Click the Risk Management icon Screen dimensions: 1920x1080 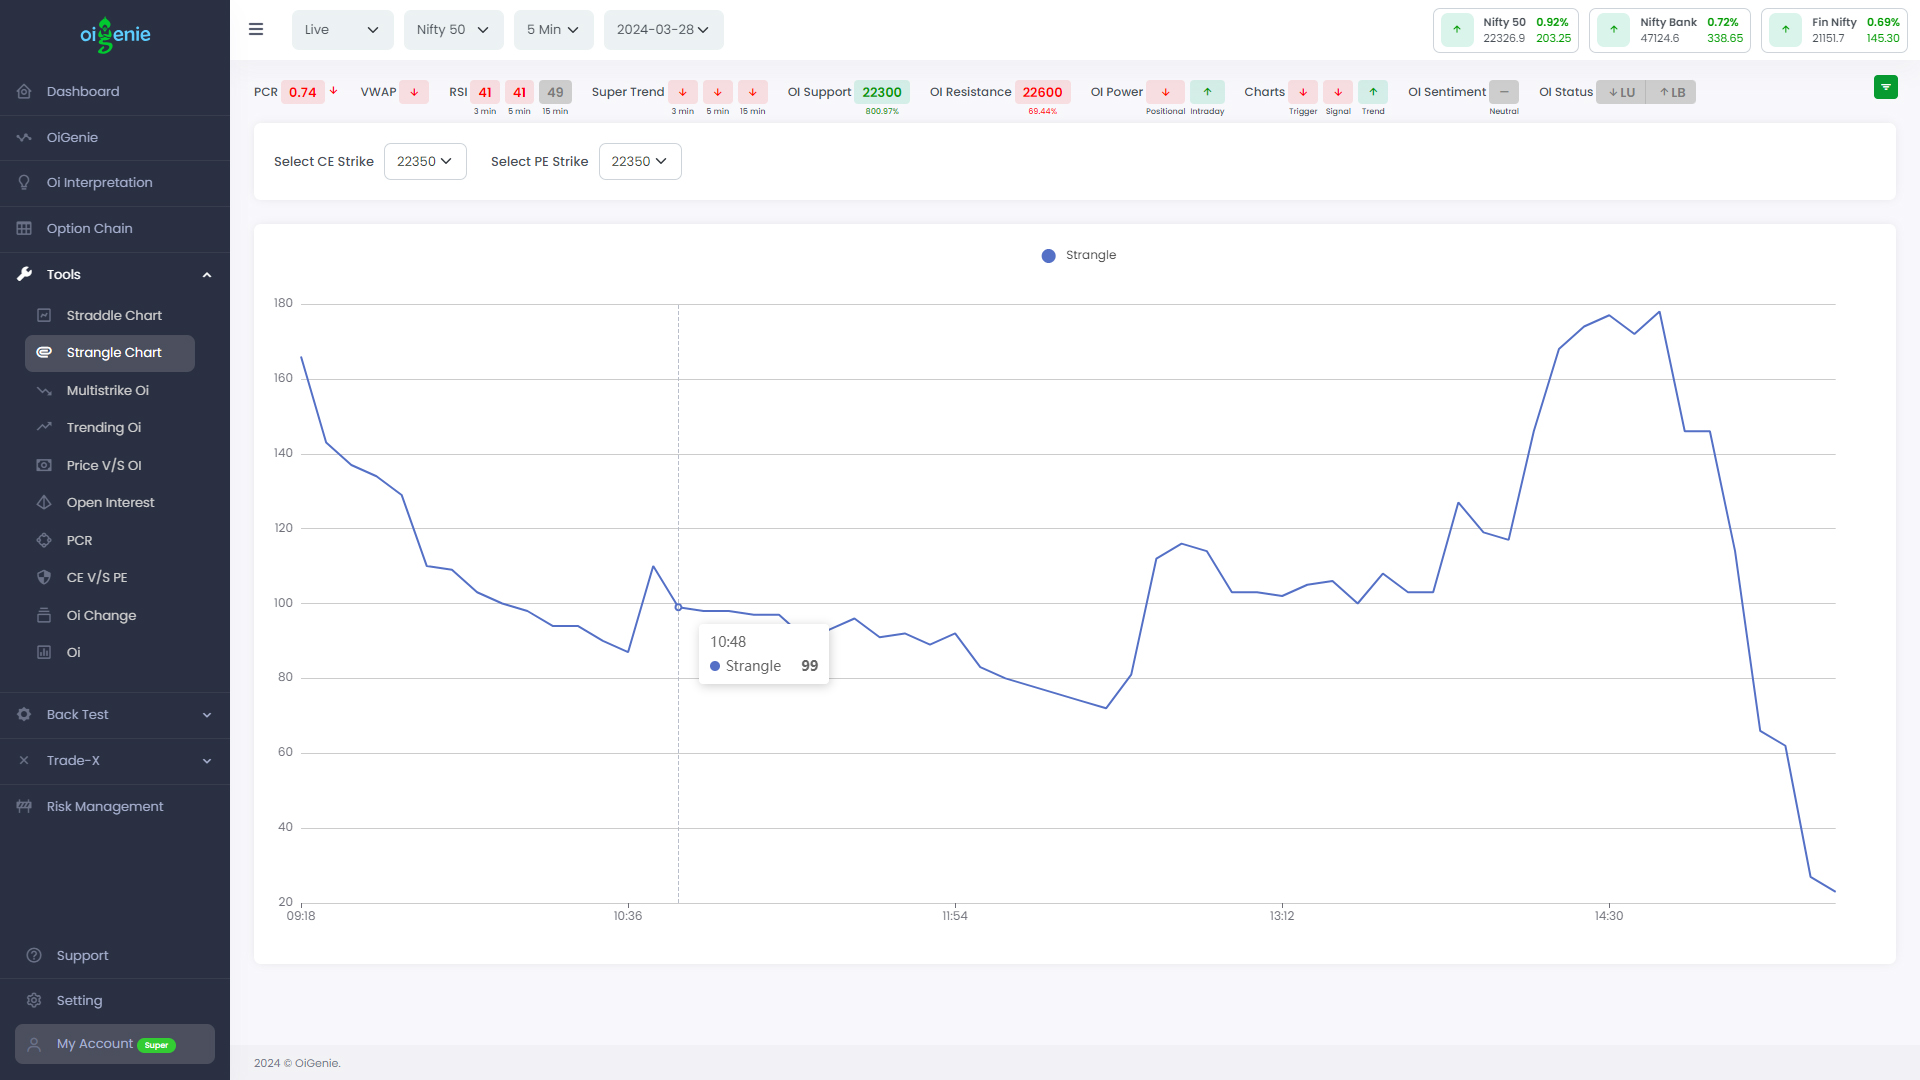[24, 807]
